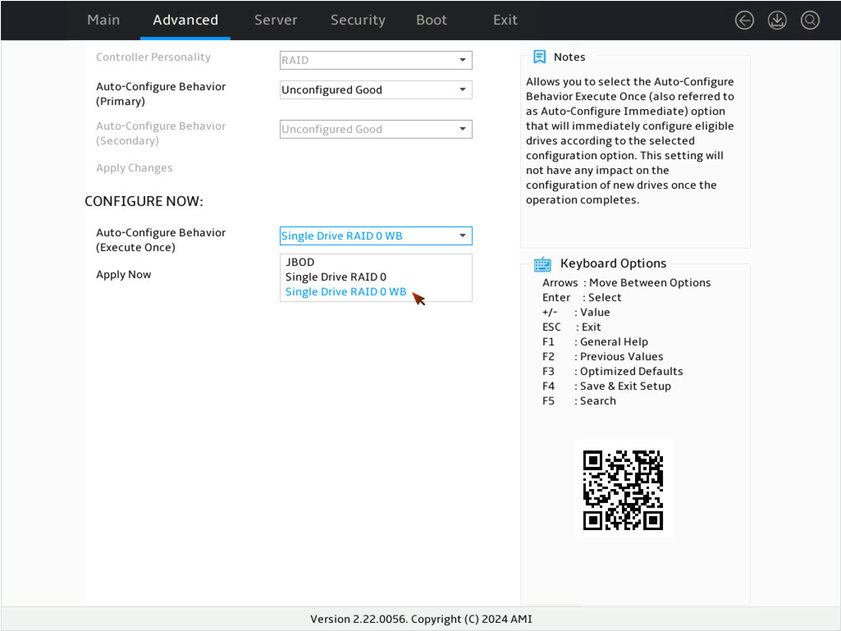The height and width of the screenshot is (631, 841).
Task: Click 'ESC : Exit' entry
Action: click(572, 327)
